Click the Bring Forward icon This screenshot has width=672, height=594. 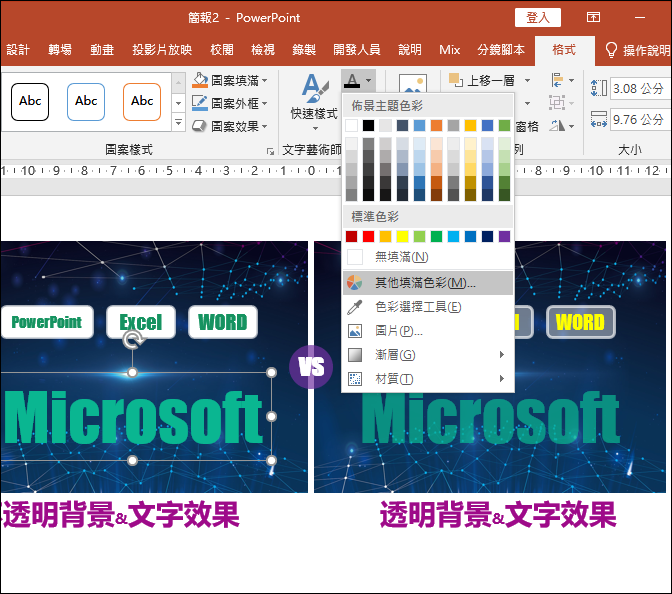(x=456, y=80)
